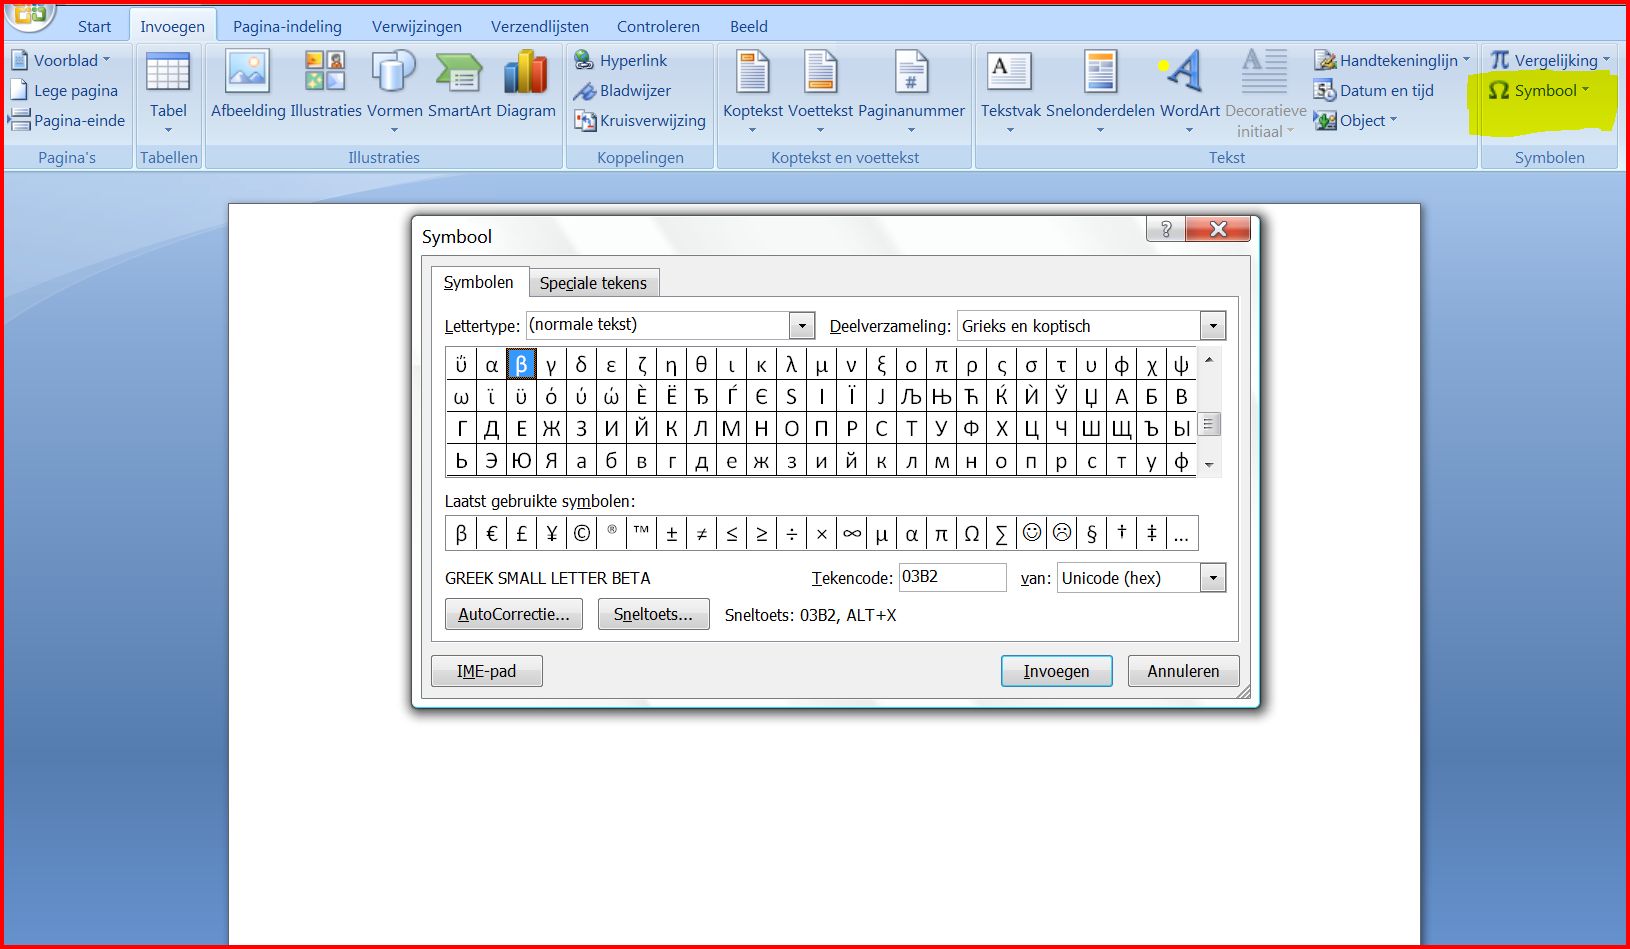
Task: Select the selected beta symbol in grid
Action: pyautogui.click(x=521, y=365)
